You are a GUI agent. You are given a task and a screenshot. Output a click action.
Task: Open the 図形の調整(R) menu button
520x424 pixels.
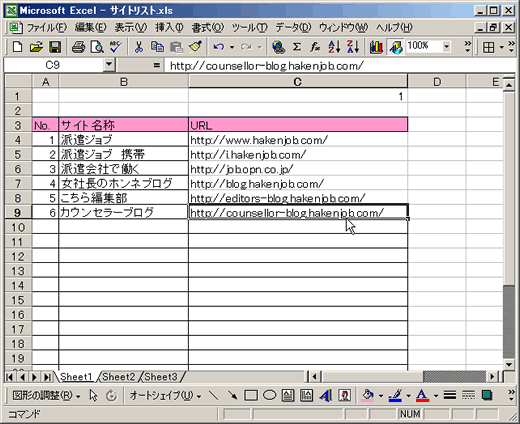(x=46, y=396)
